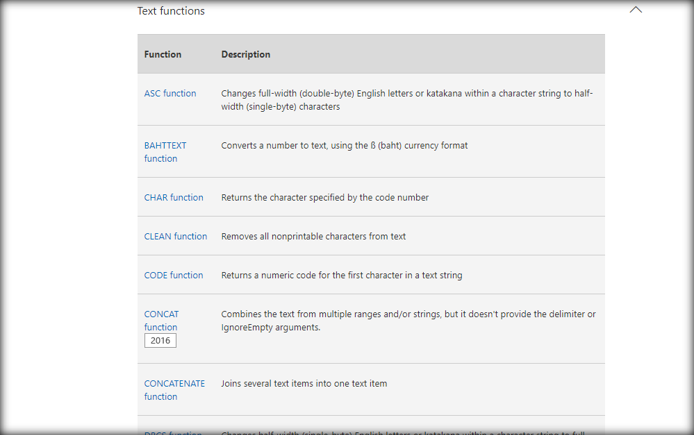Open the CONCATENATE function link

(x=174, y=390)
